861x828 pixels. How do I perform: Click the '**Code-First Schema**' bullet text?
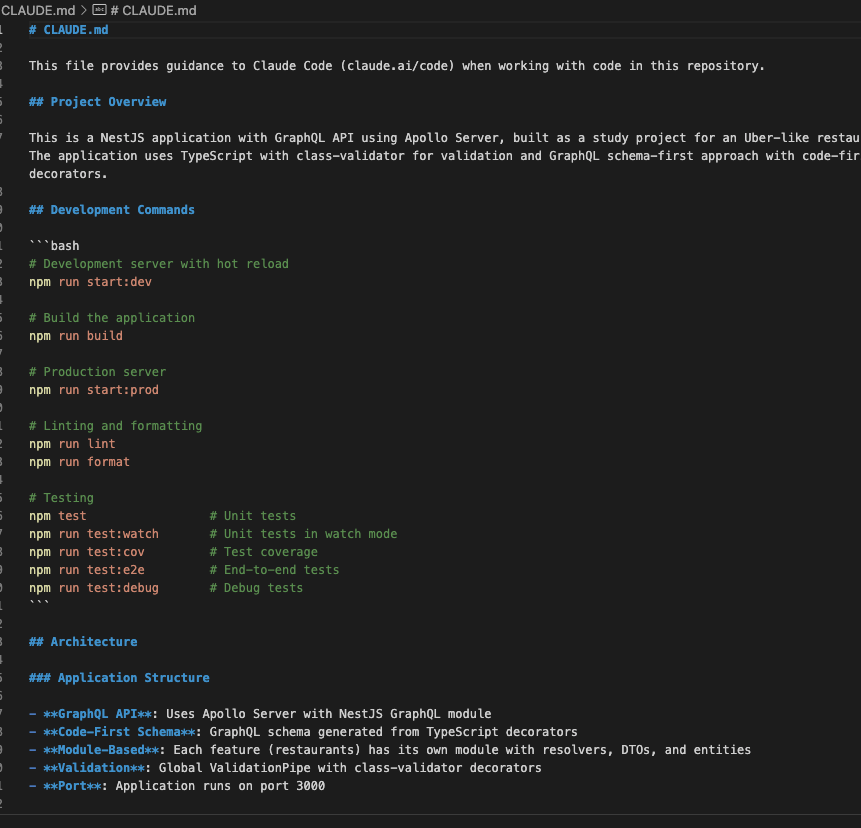119,732
